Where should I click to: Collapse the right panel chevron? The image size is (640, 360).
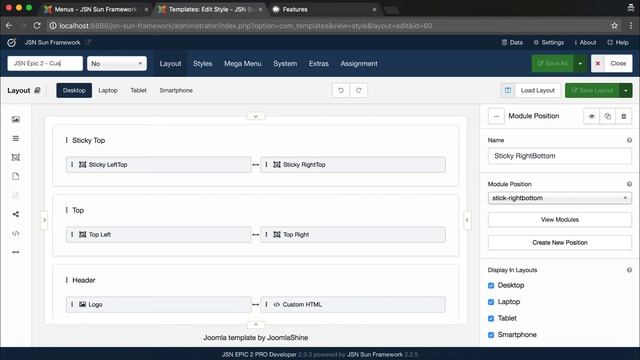[467, 220]
